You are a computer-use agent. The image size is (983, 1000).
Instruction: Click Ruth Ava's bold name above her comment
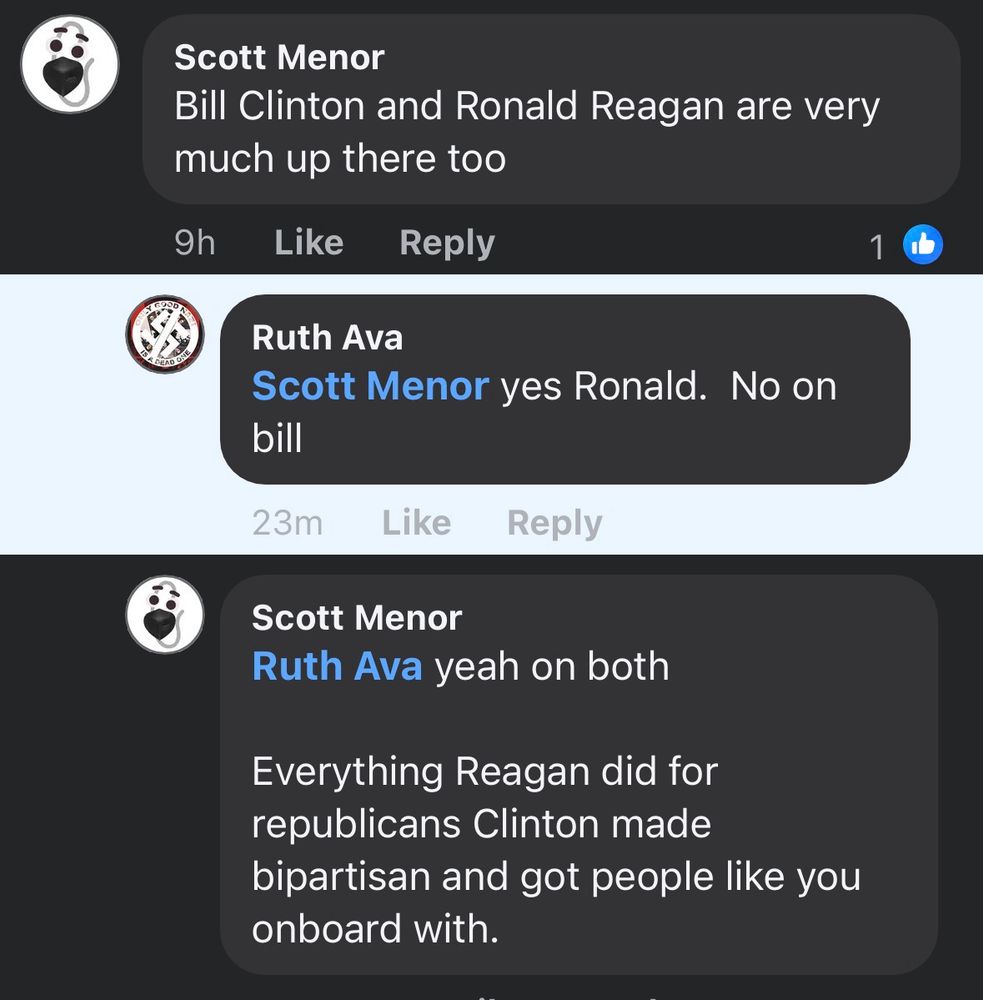point(326,338)
